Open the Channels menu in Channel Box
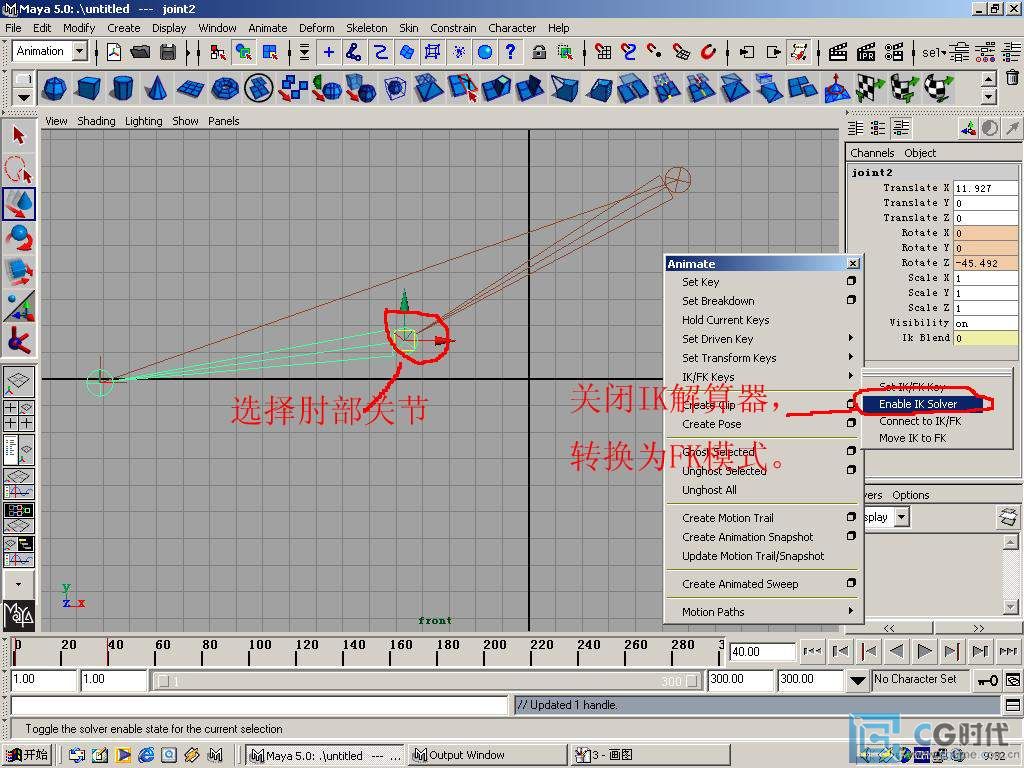Viewport: 1024px width, 768px height. pos(872,153)
